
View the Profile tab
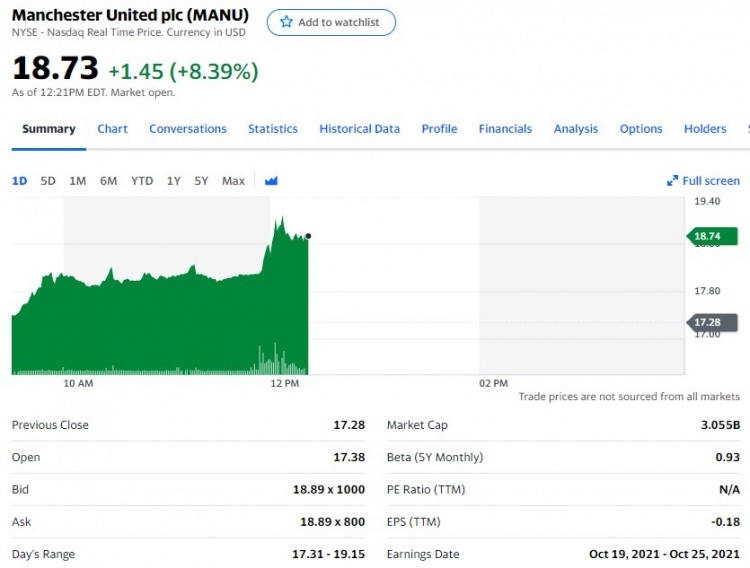click(x=439, y=129)
